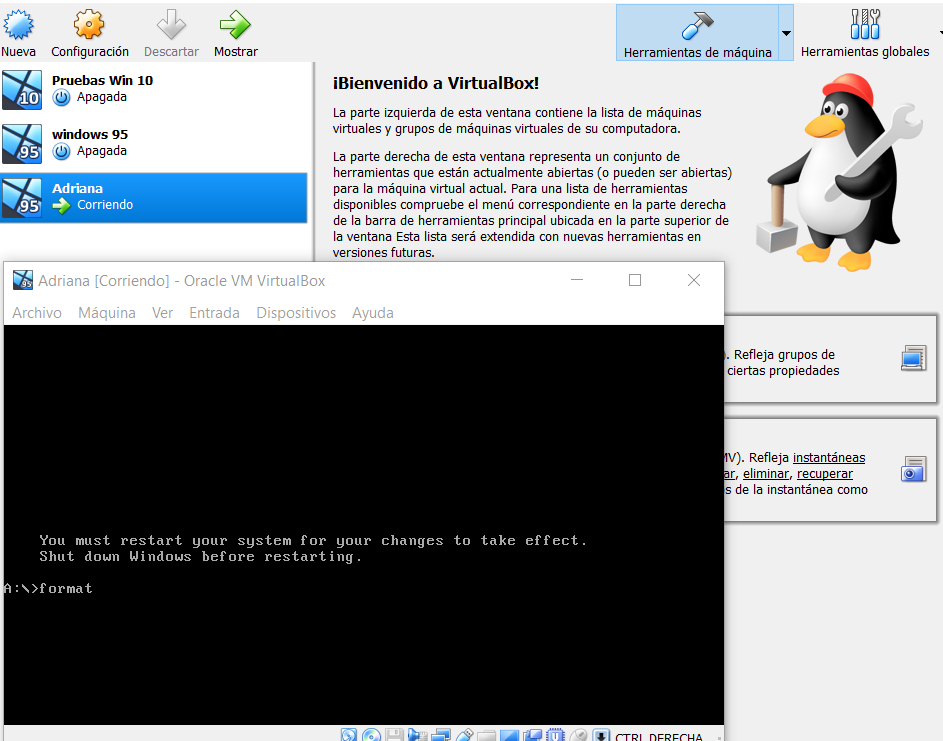Click hard disk status icon
This screenshot has width=943, height=741.
coord(349,734)
